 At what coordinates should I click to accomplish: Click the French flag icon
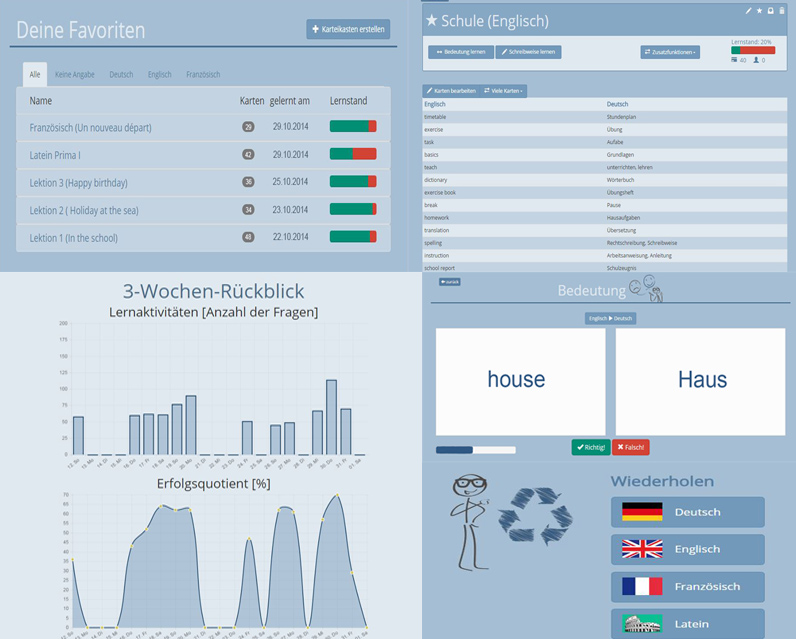click(642, 586)
